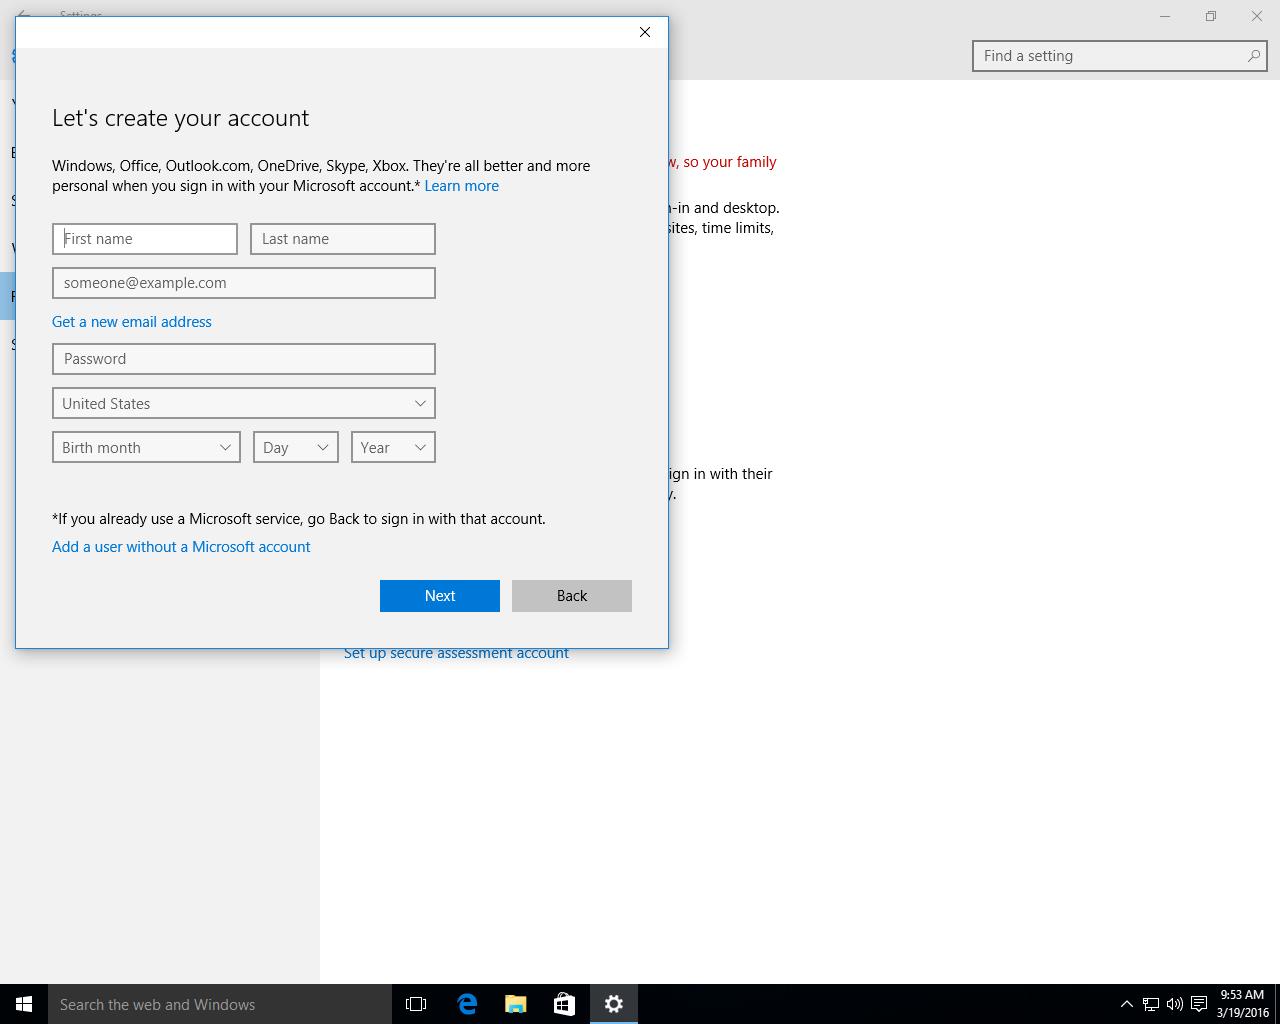The image size is (1280, 1024).
Task: Click the Password field
Action: [x=244, y=359]
